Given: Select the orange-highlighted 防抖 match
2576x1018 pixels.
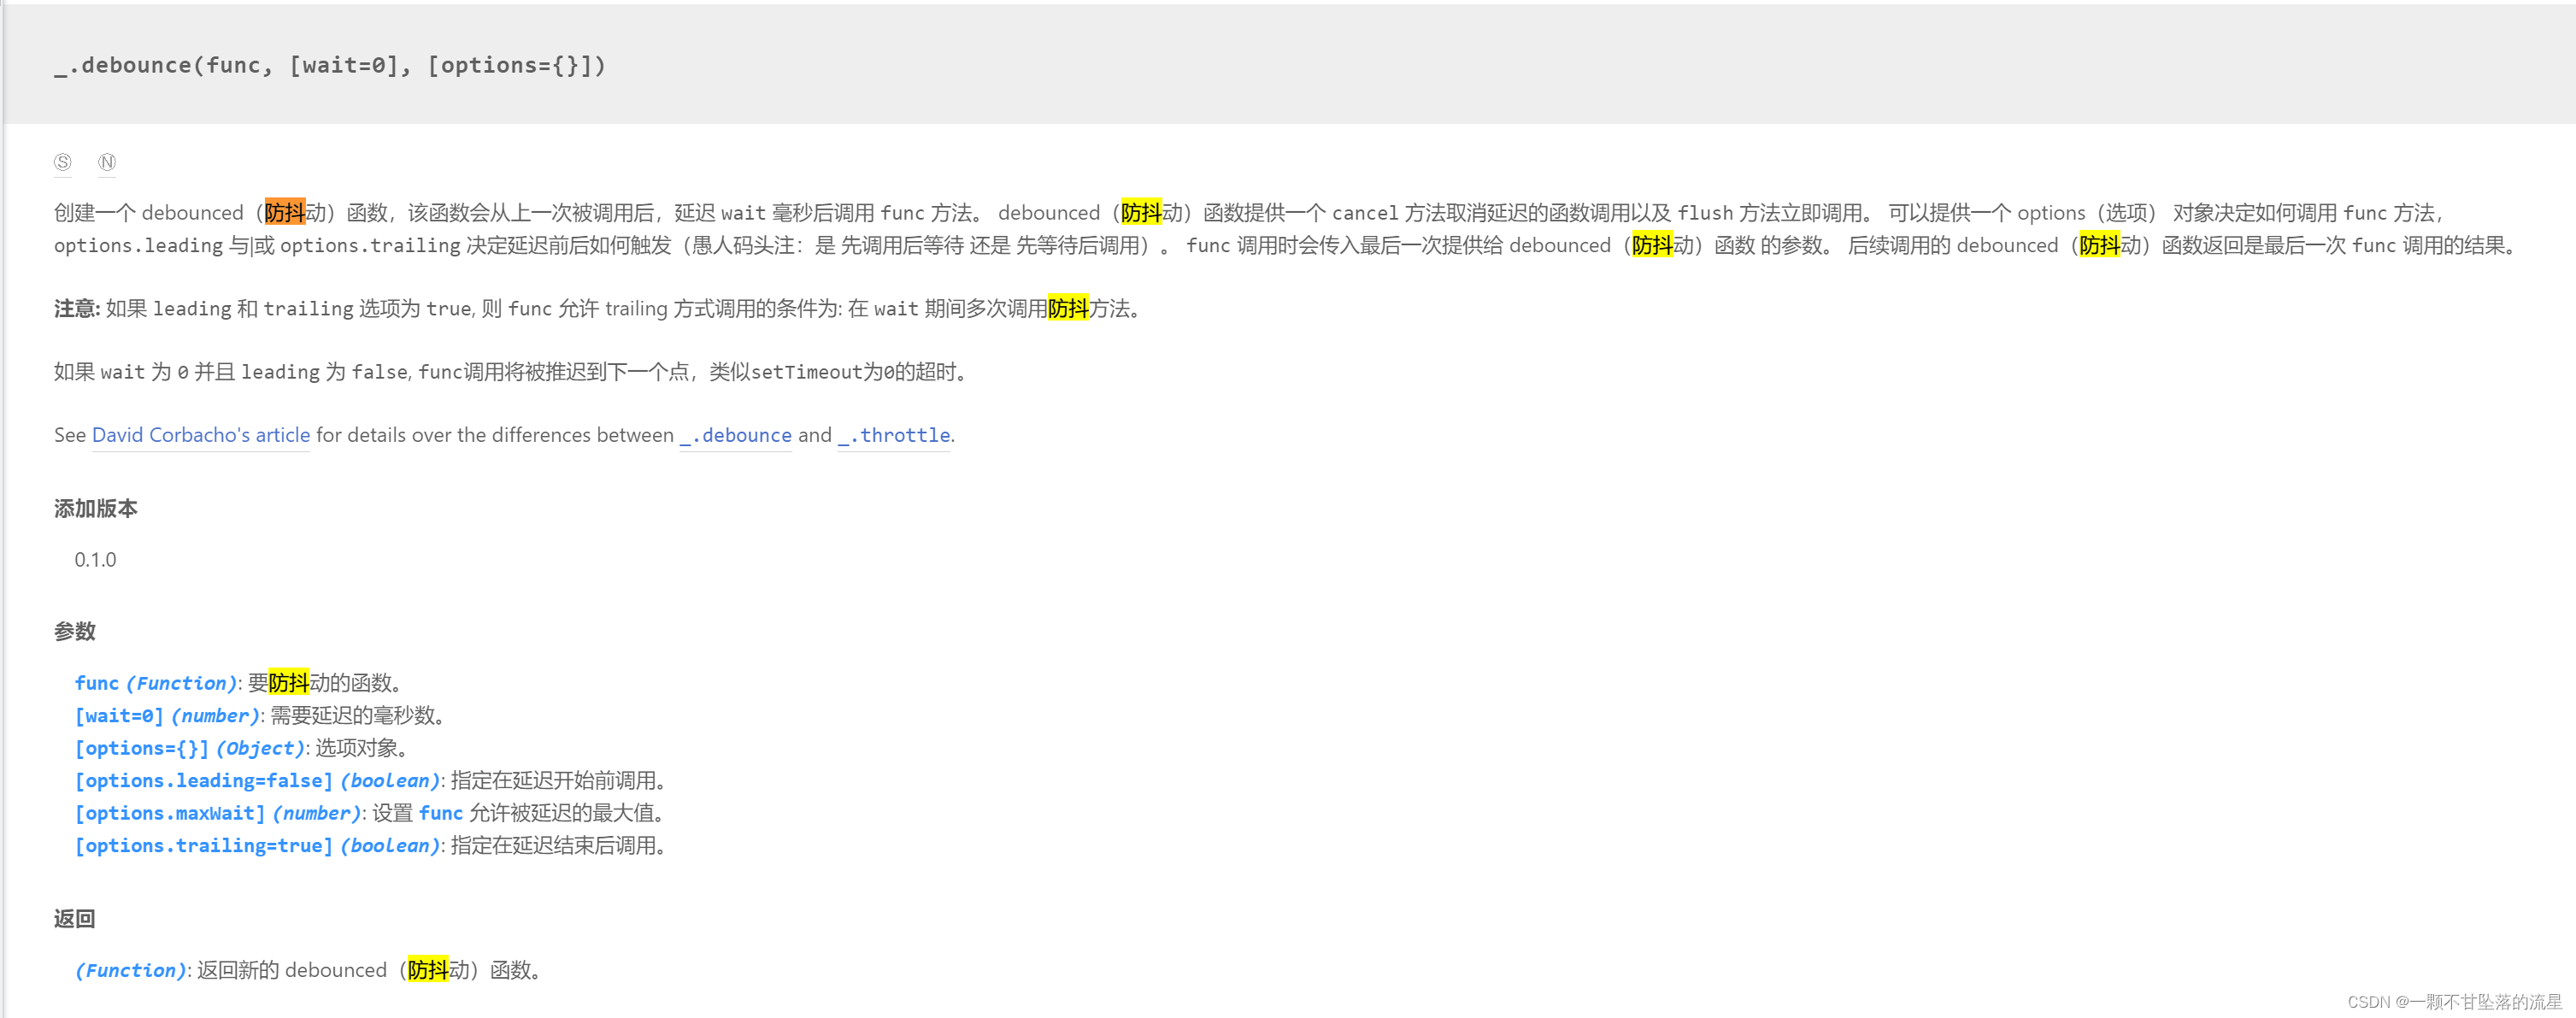Looking at the screenshot, I should point(285,212).
